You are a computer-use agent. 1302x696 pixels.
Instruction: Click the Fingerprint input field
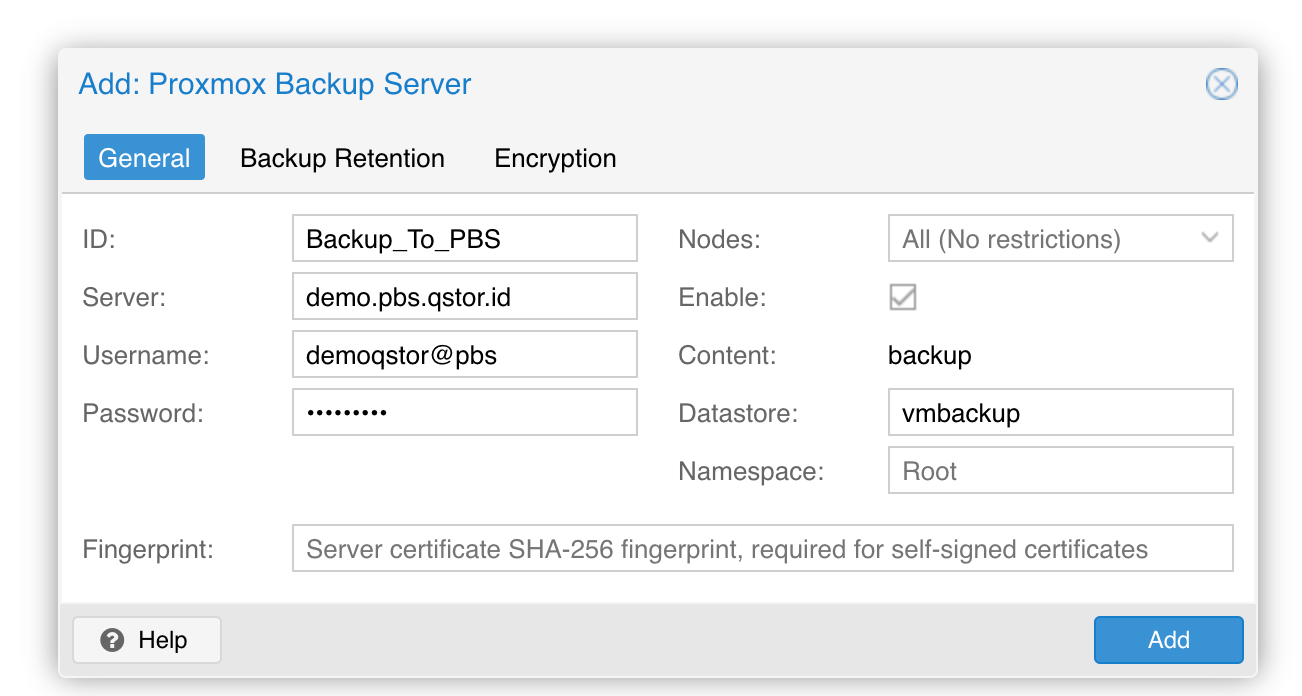pos(763,549)
